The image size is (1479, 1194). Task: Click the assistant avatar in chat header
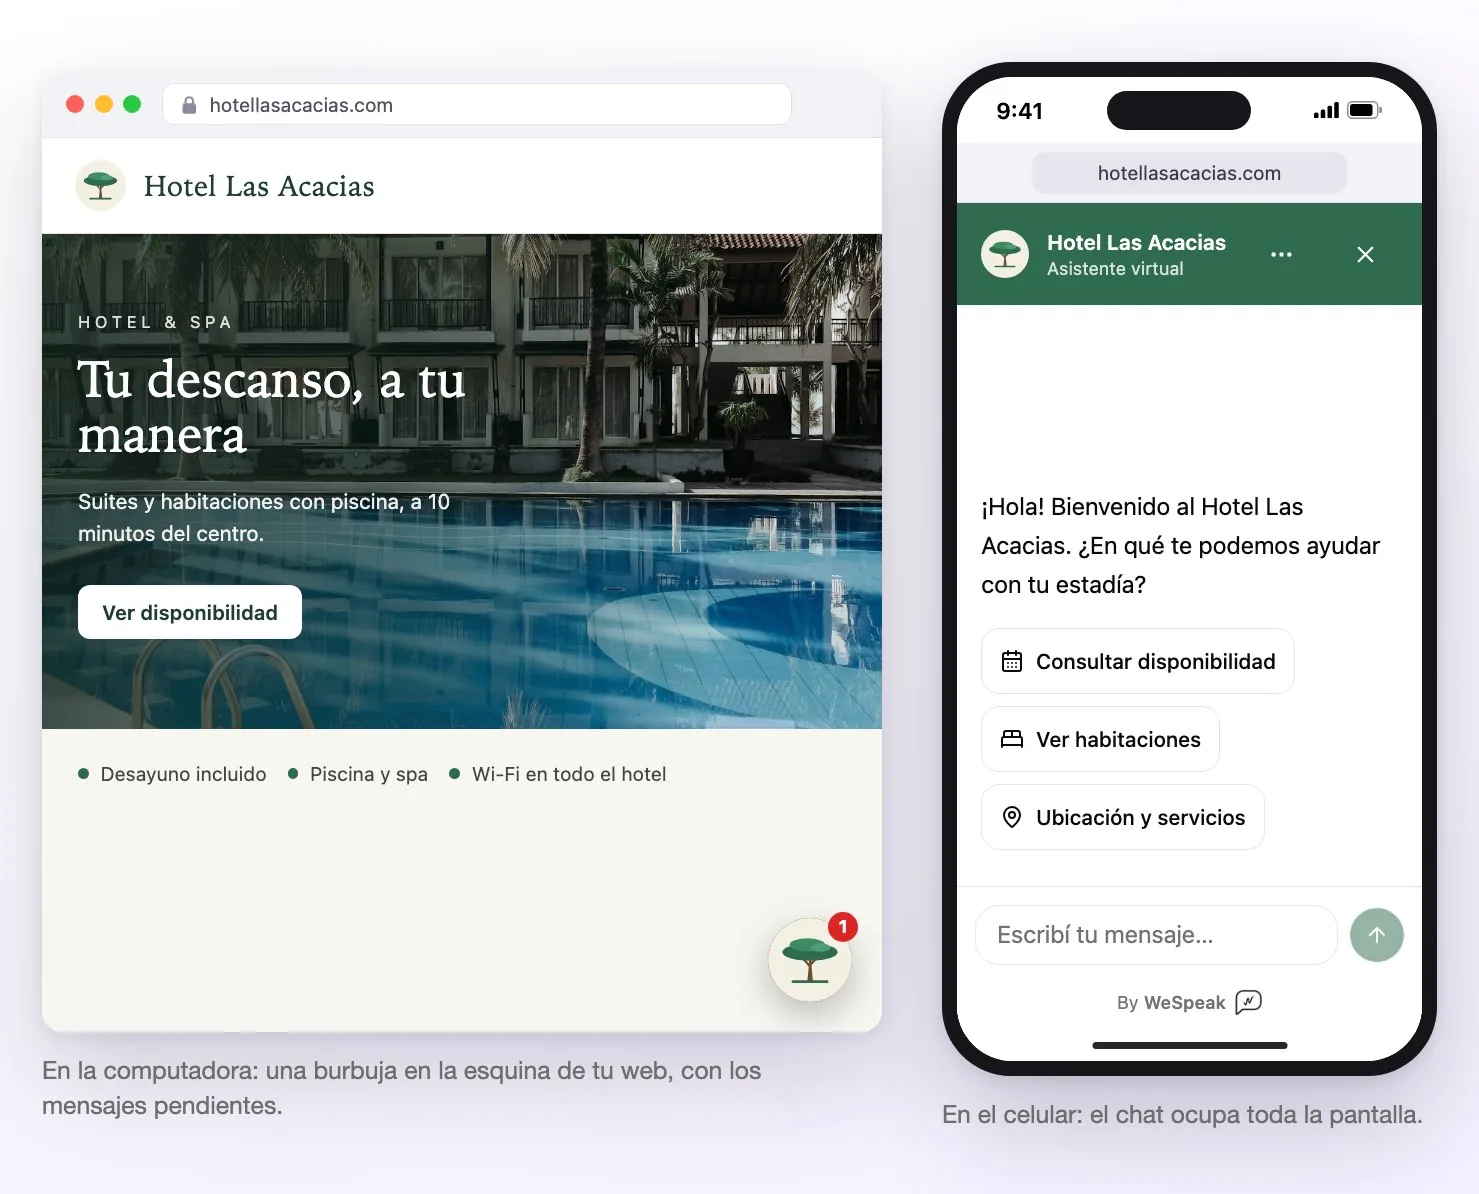pyautogui.click(x=1005, y=254)
